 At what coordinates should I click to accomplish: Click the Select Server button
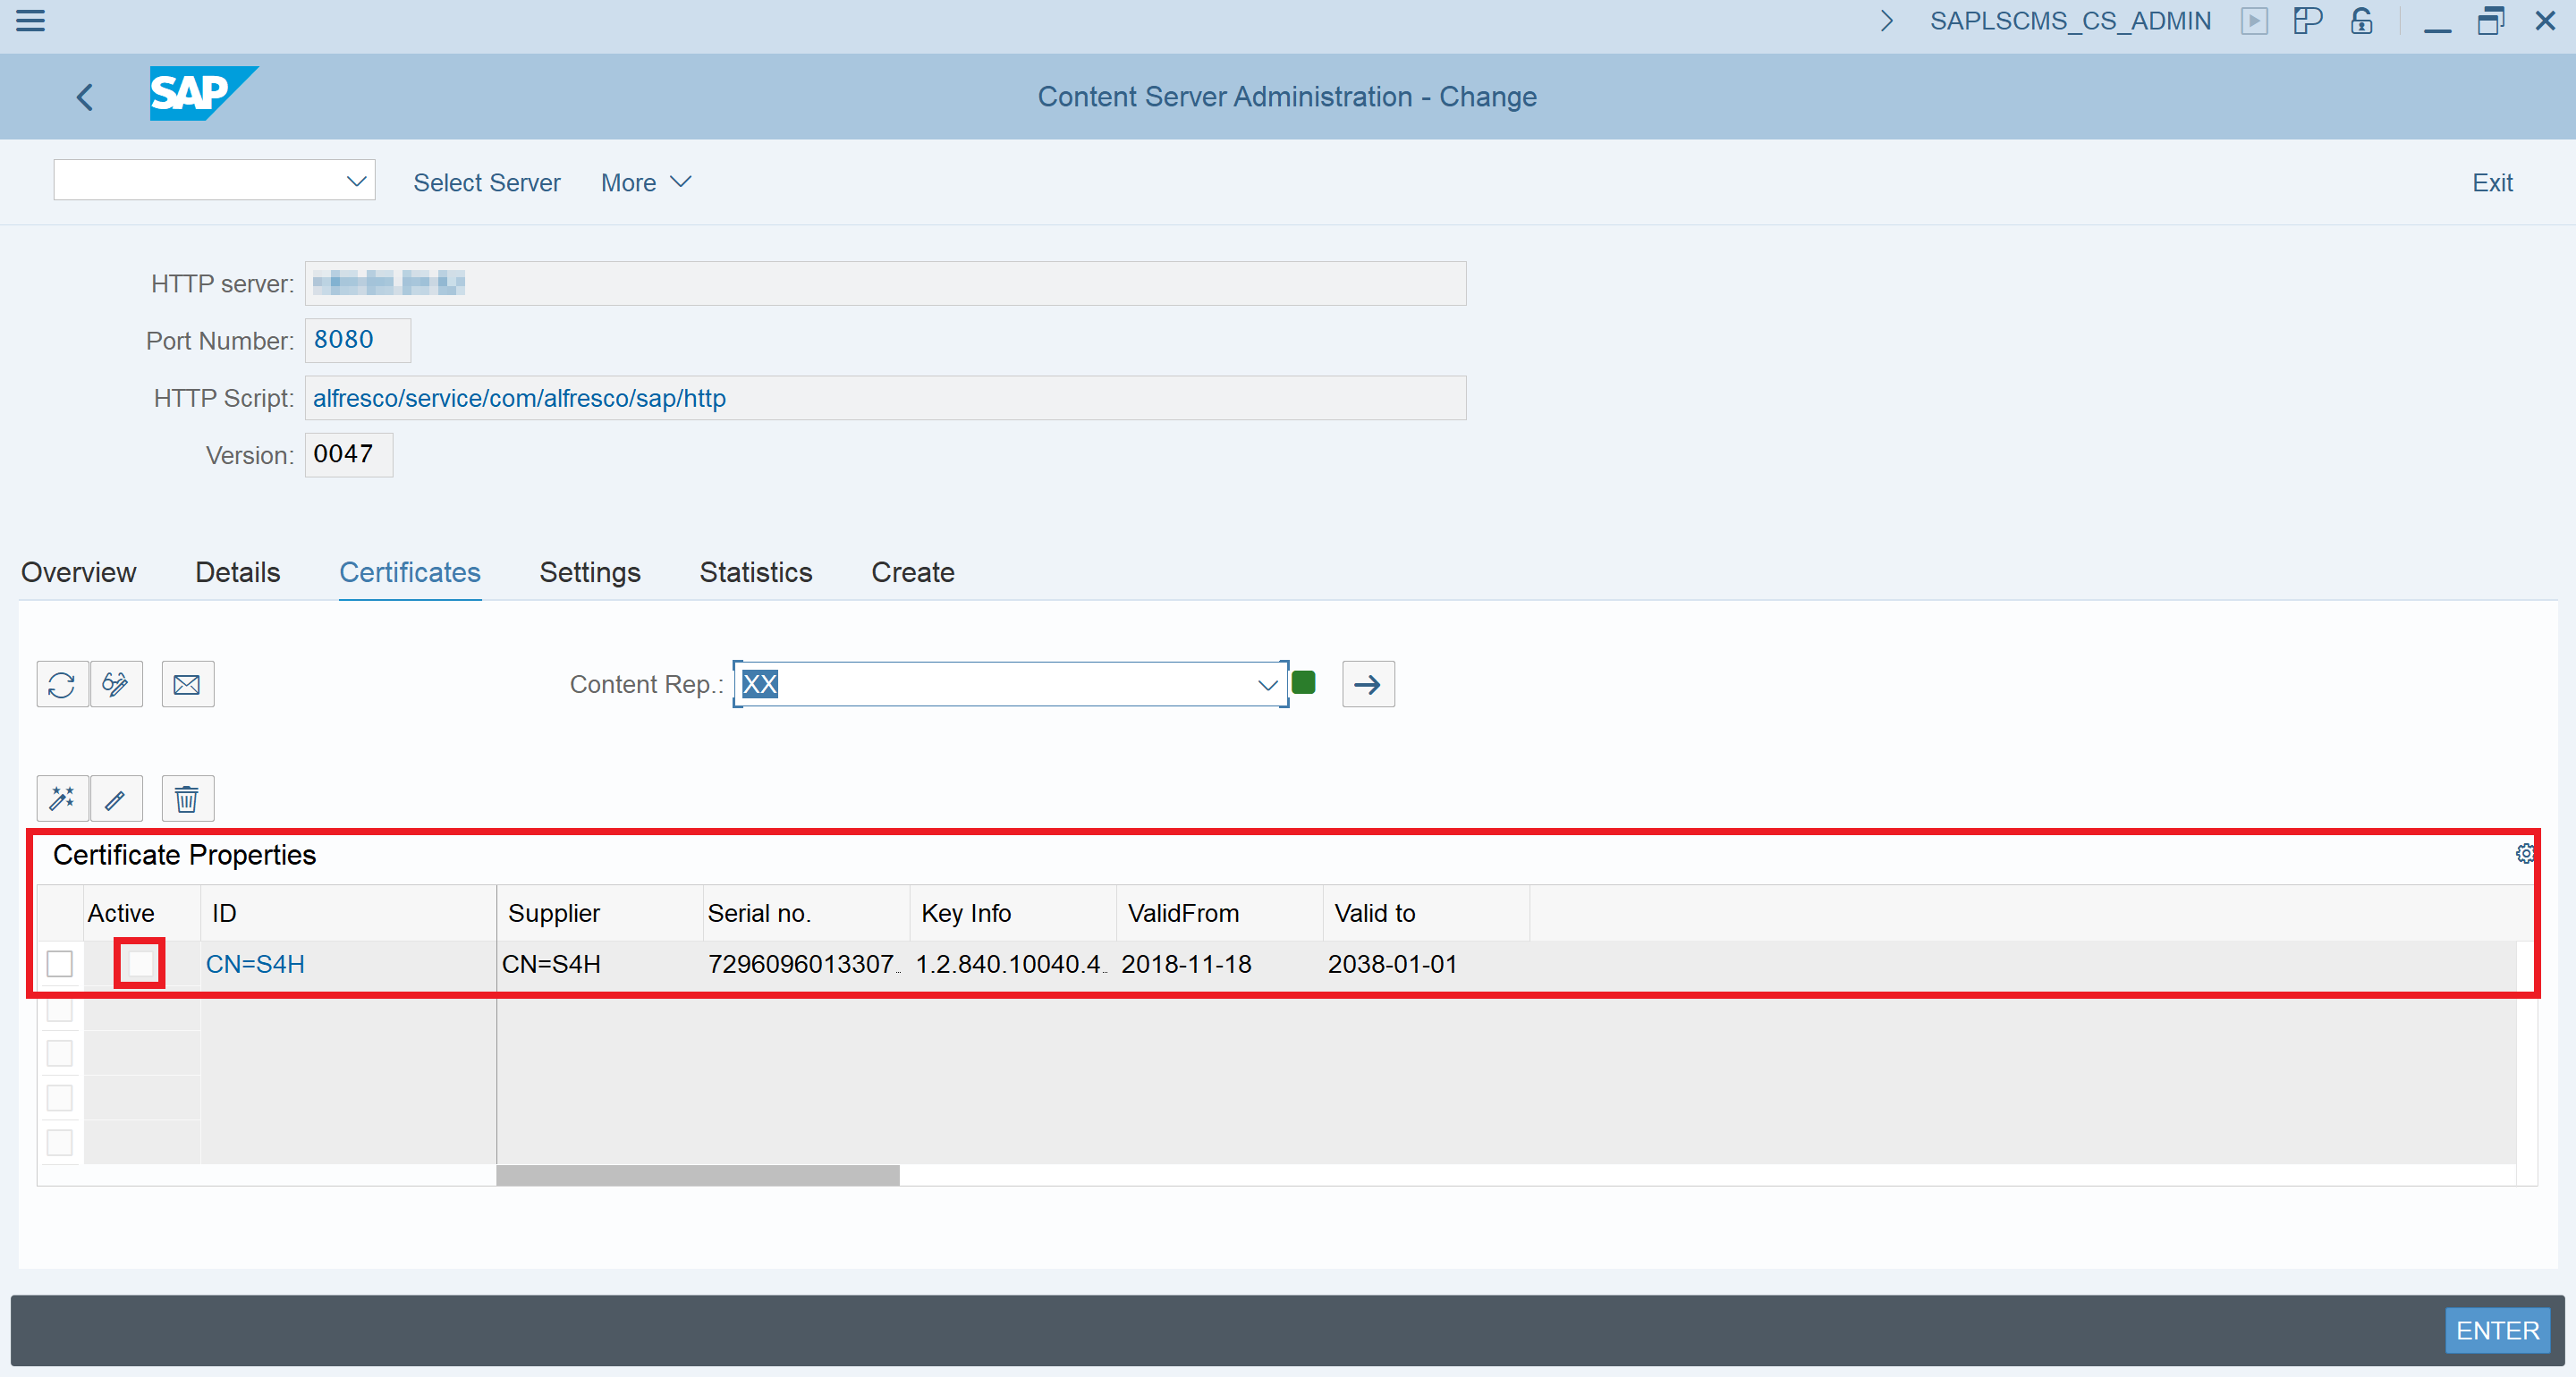coord(486,182)
